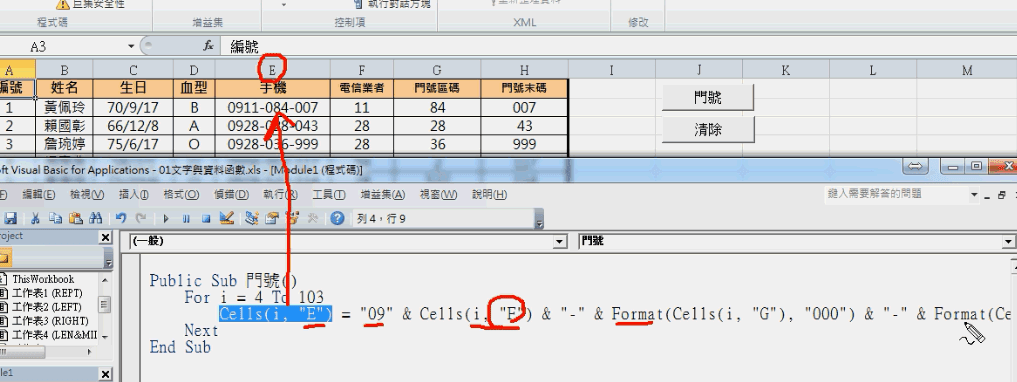1017x382 pixels.
Task: Restore the inner code window
Action: (x=1001, y=195)
